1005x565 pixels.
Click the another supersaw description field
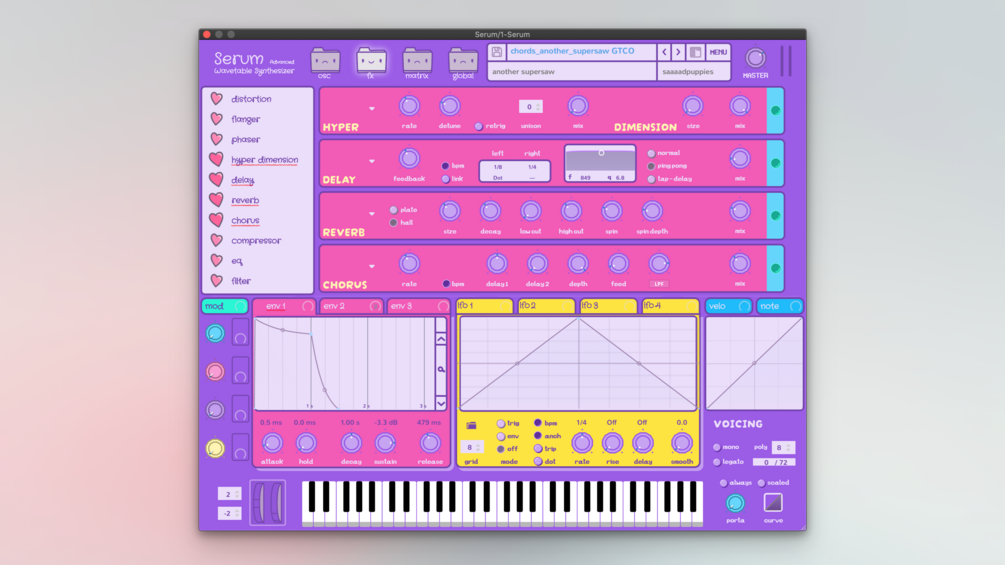click(x=572, y=72)
